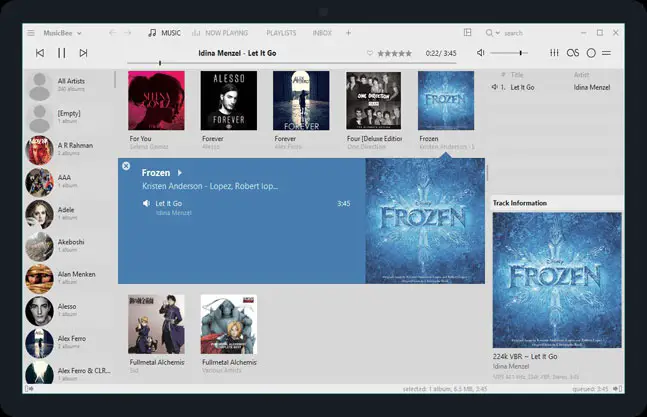Click the two-line shuffle/order icon
647x417 pixels.
tap(606, 53)
